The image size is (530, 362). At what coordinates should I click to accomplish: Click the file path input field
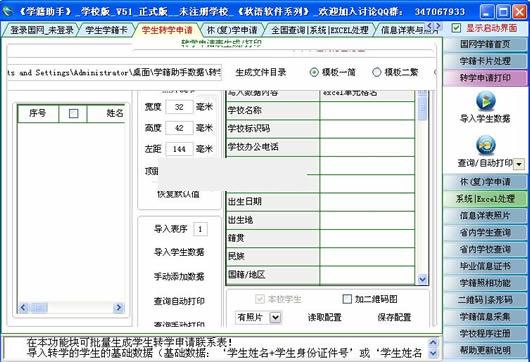[x=115, y=73]
